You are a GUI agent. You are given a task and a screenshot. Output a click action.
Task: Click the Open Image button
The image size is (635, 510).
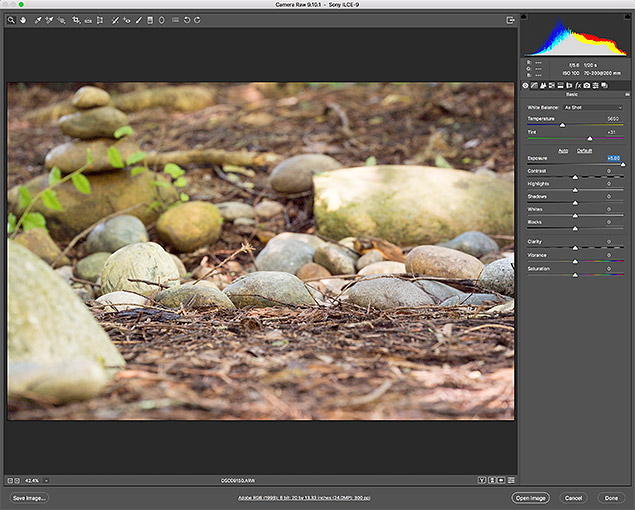(529, 497)
